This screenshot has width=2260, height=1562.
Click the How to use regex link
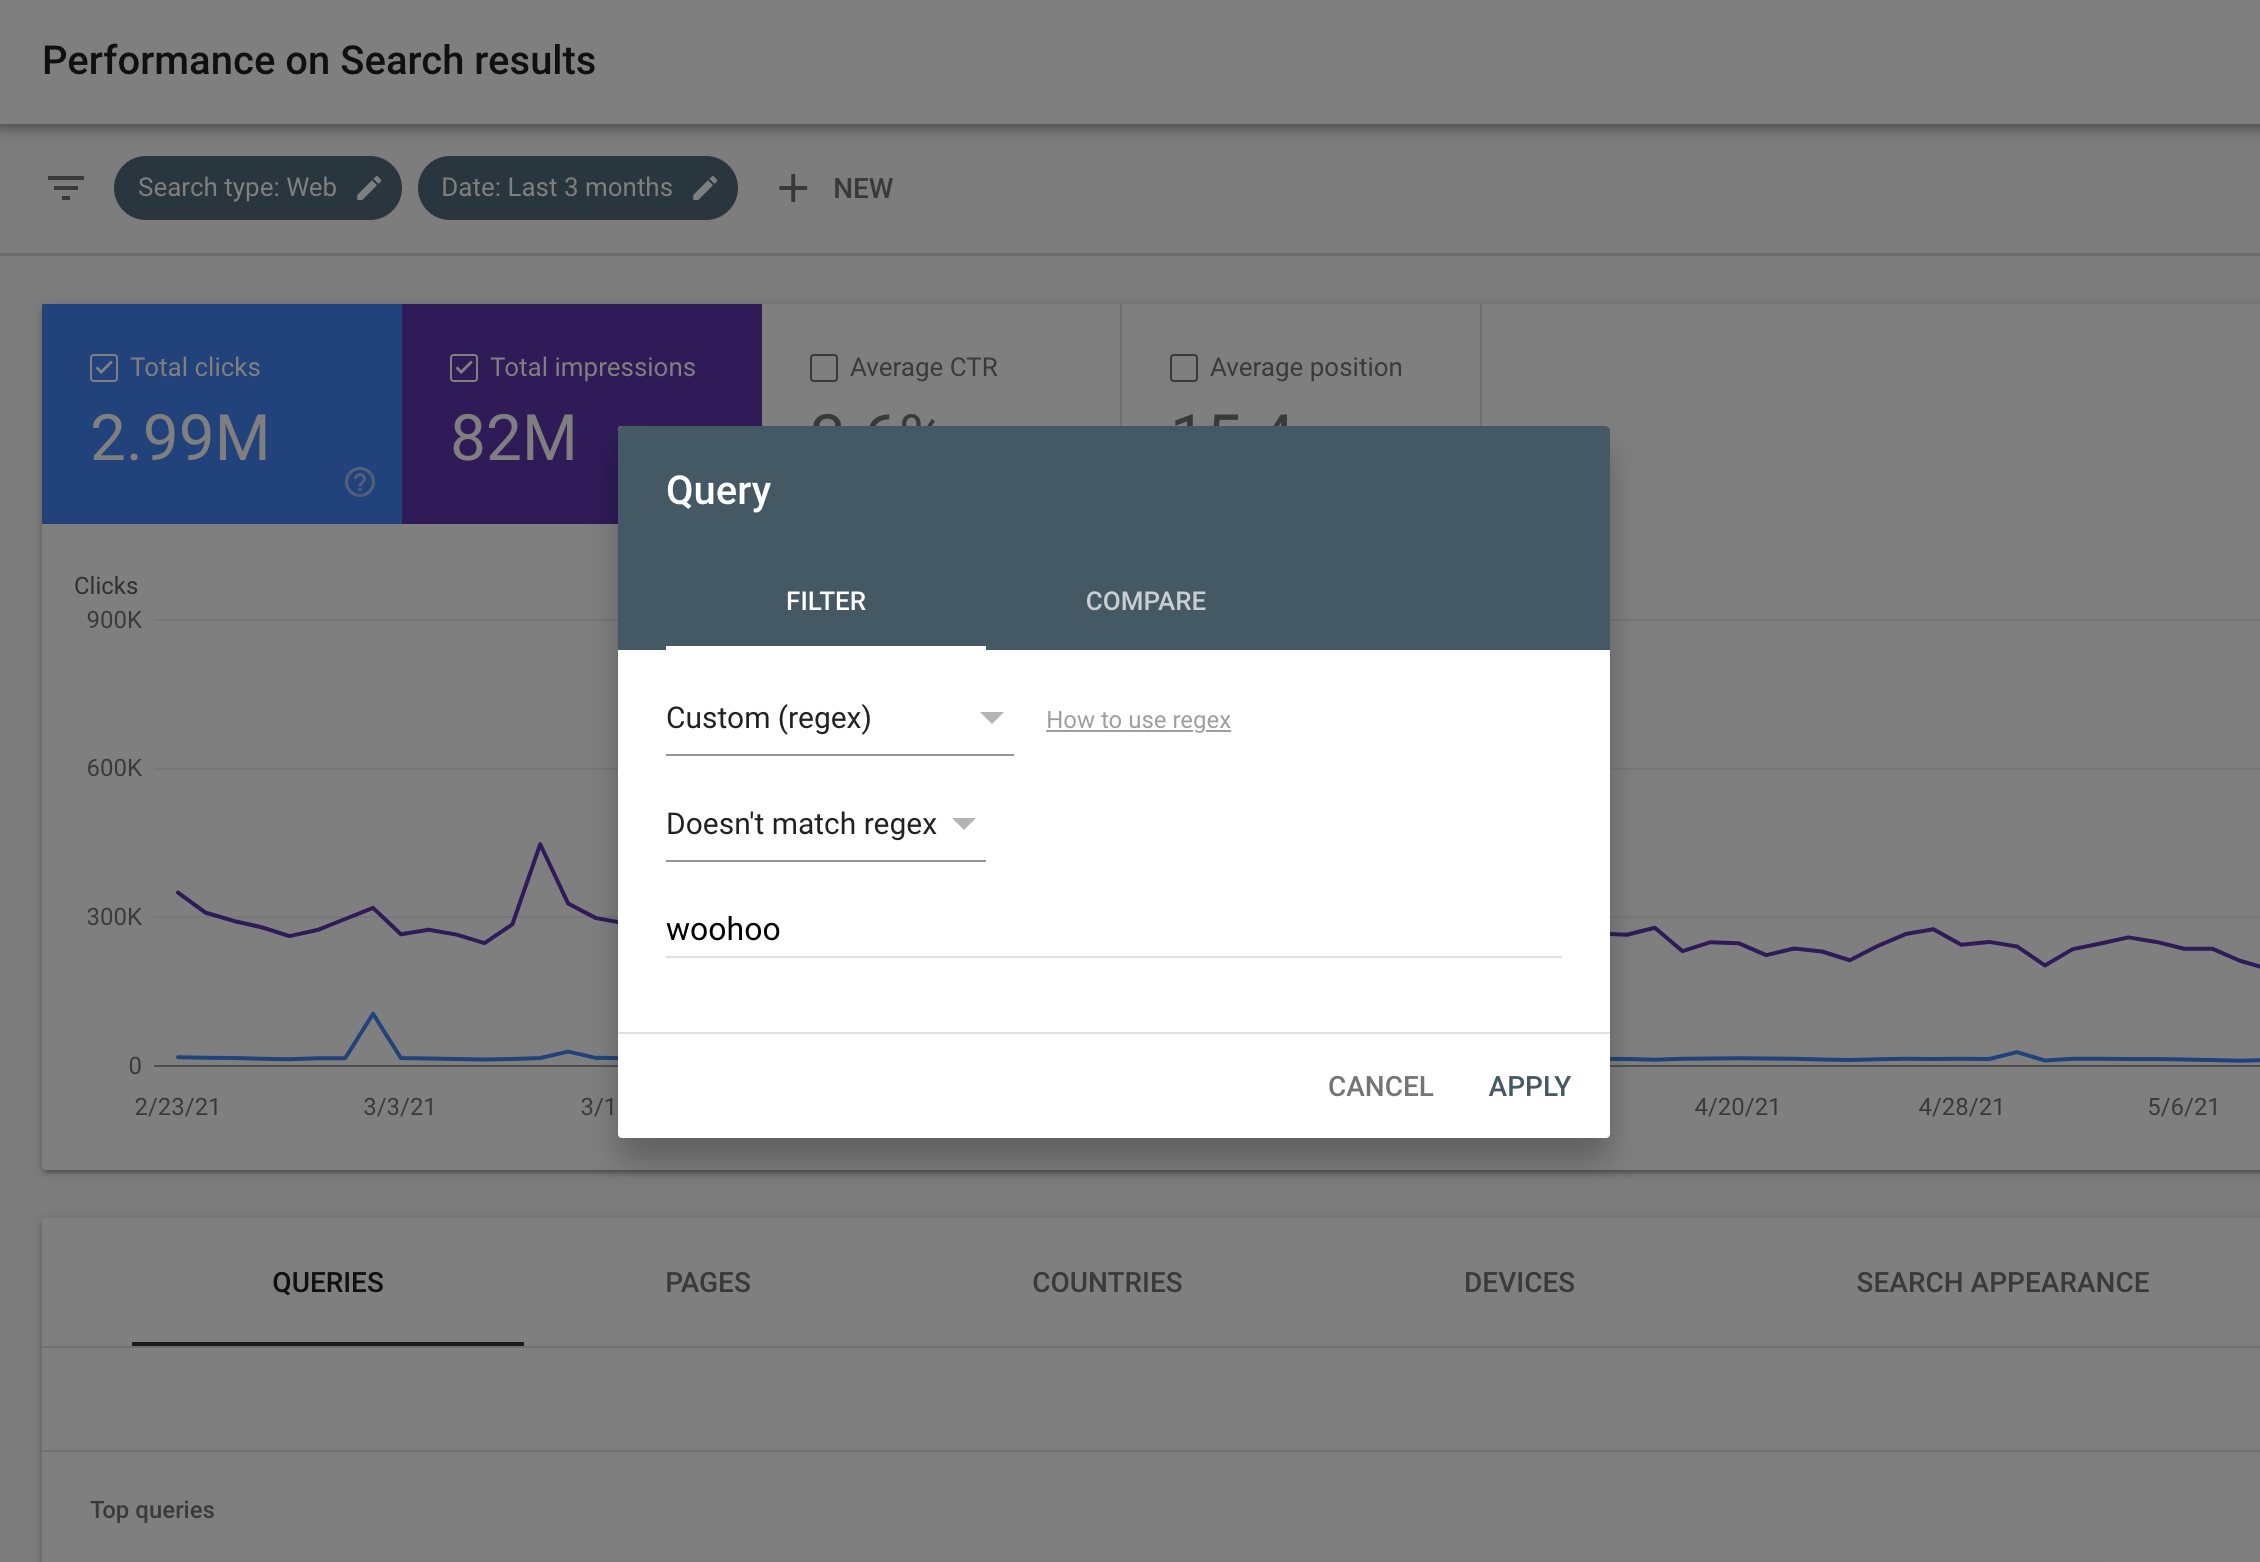click(1139, 719)
